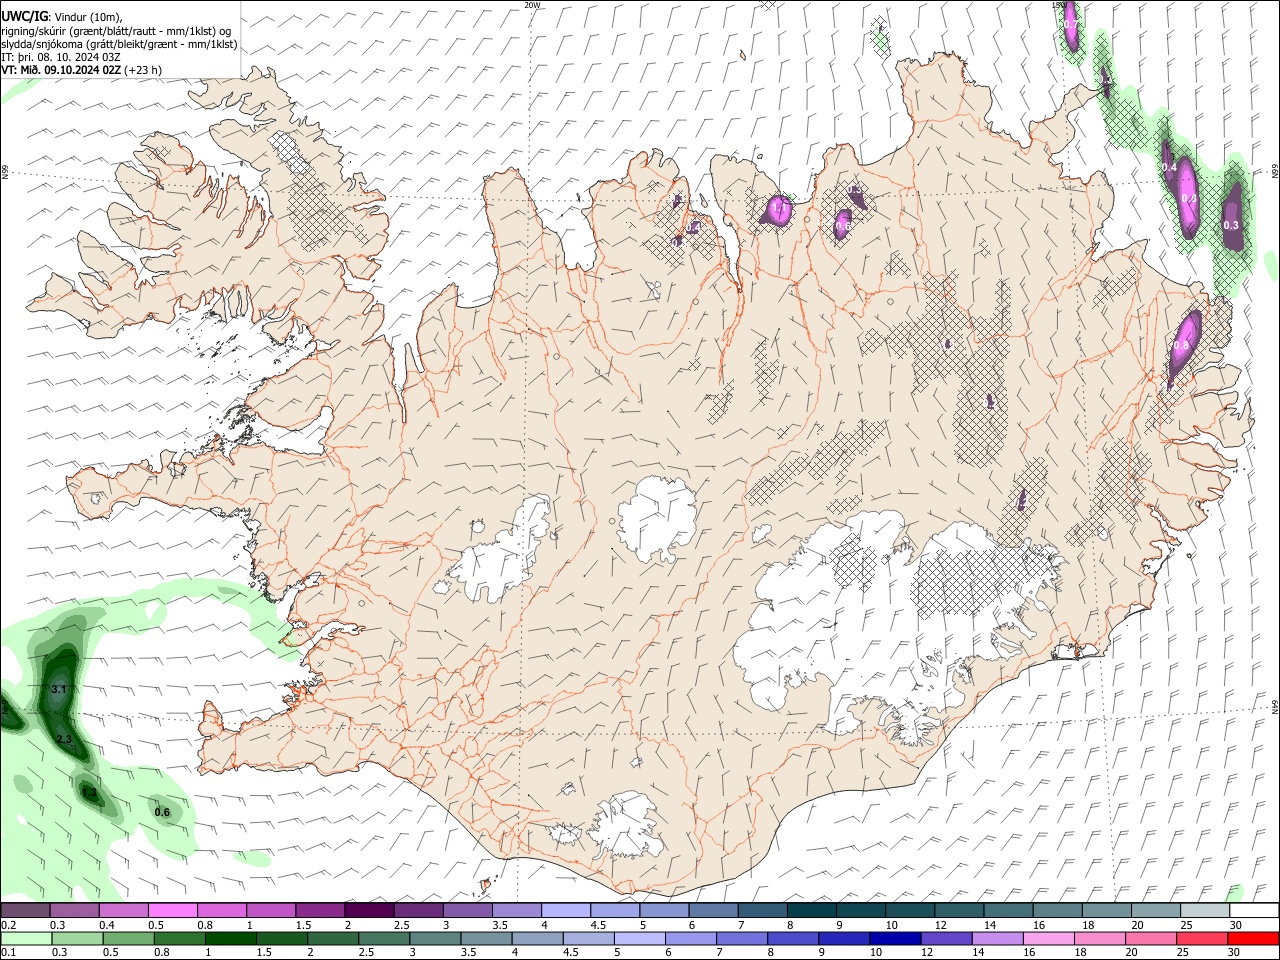Click the 1.1 value on the northern purple patch
This screenshot has width=1280, height=960.
point(780,209)
